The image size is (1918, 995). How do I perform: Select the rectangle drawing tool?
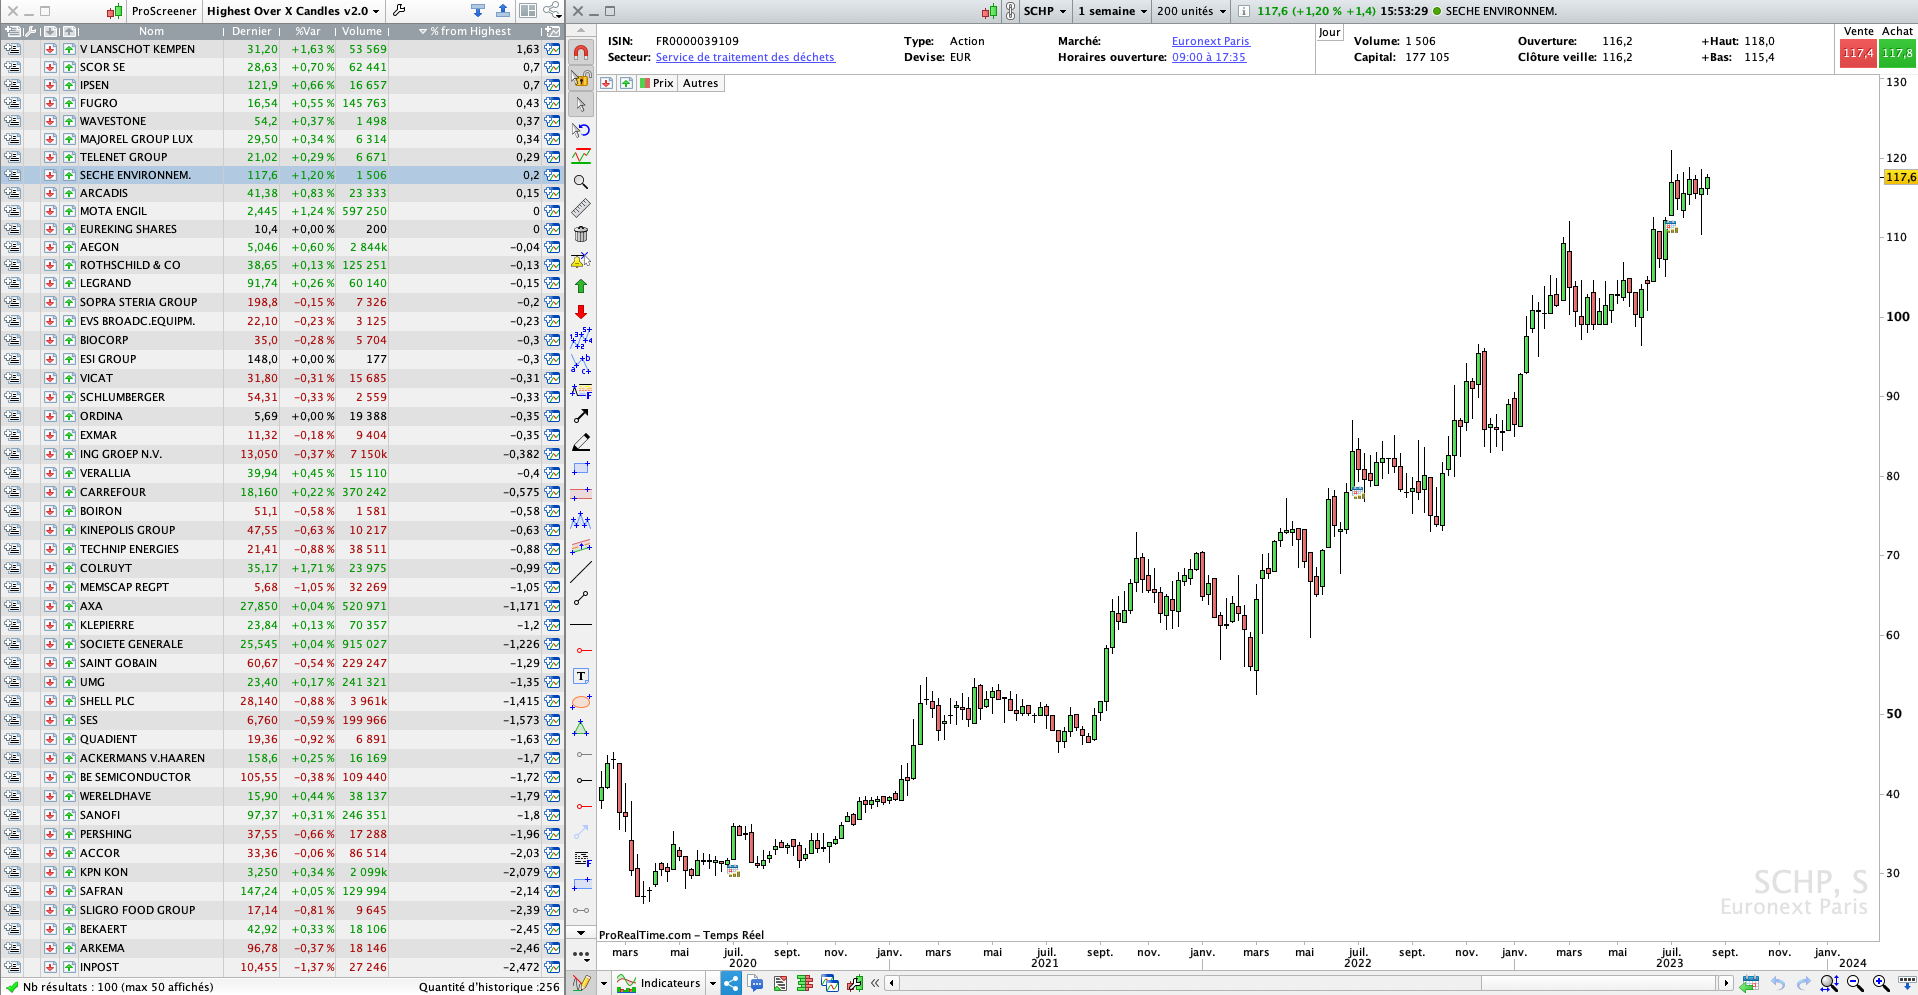[580, 468]
